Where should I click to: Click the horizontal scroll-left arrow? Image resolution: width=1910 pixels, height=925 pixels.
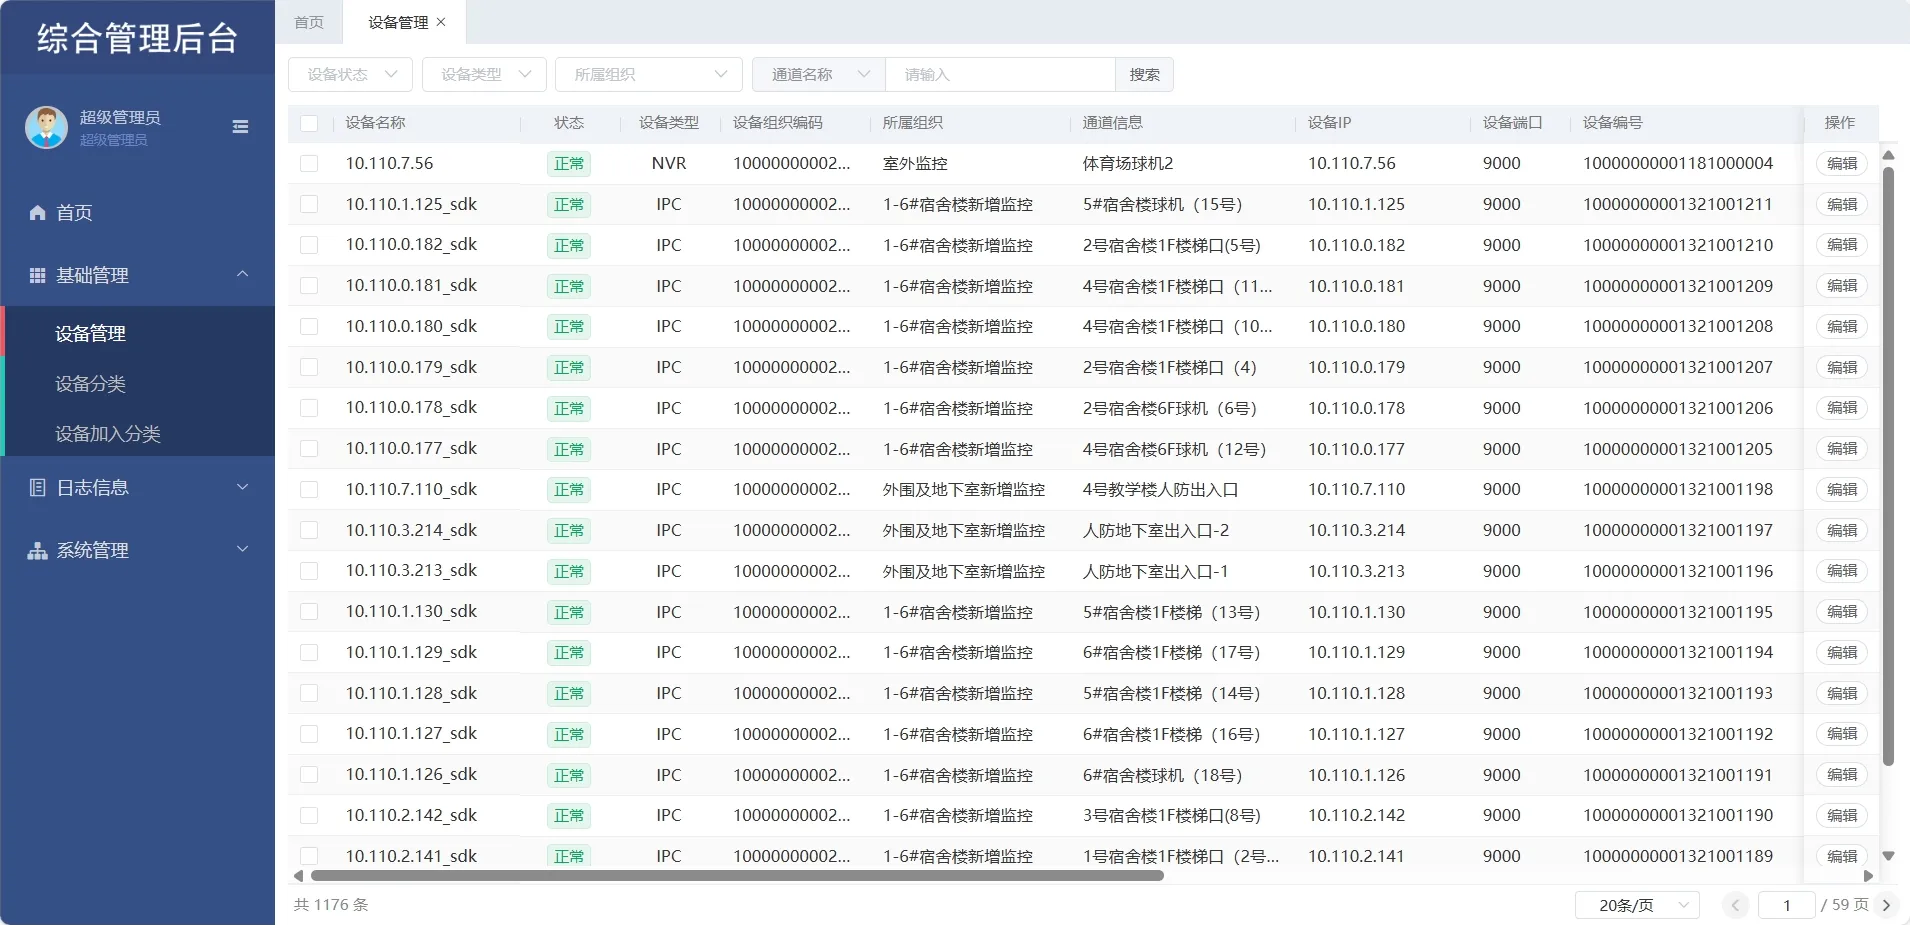(x=298, y=876)
